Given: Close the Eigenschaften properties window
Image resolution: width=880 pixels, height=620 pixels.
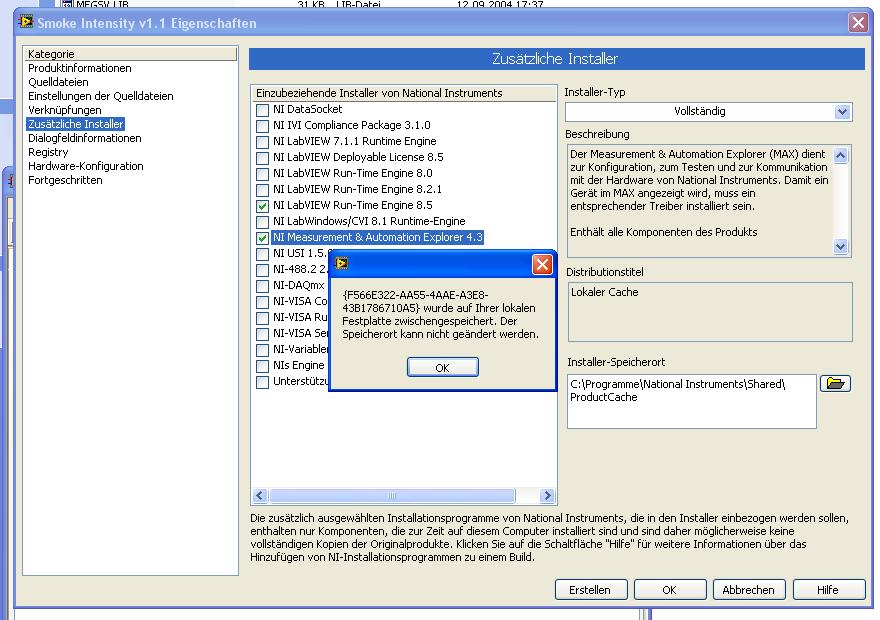Looking at the screenshot, I should click(x=858, y=23).
